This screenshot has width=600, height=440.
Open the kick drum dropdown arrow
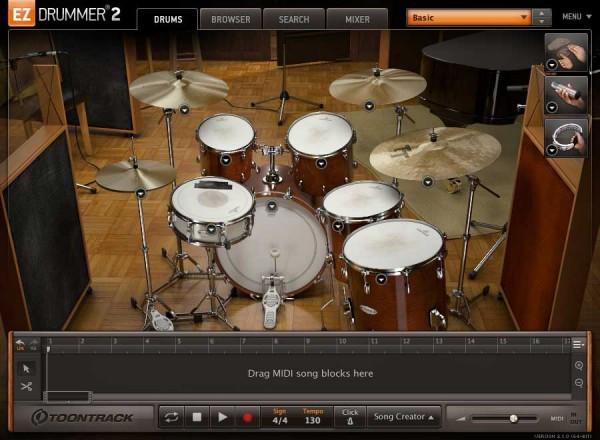pos(272,206)
